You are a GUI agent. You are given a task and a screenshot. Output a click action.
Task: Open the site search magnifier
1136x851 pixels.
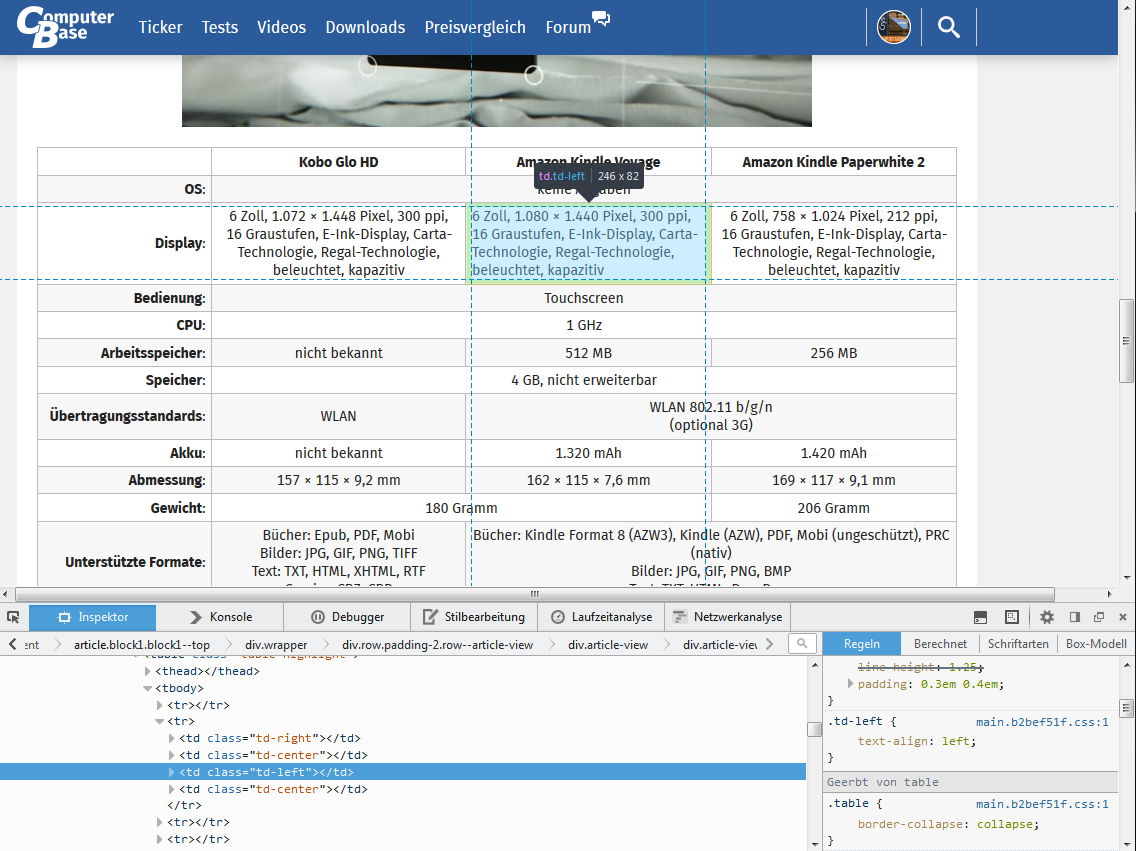[948, 27]
